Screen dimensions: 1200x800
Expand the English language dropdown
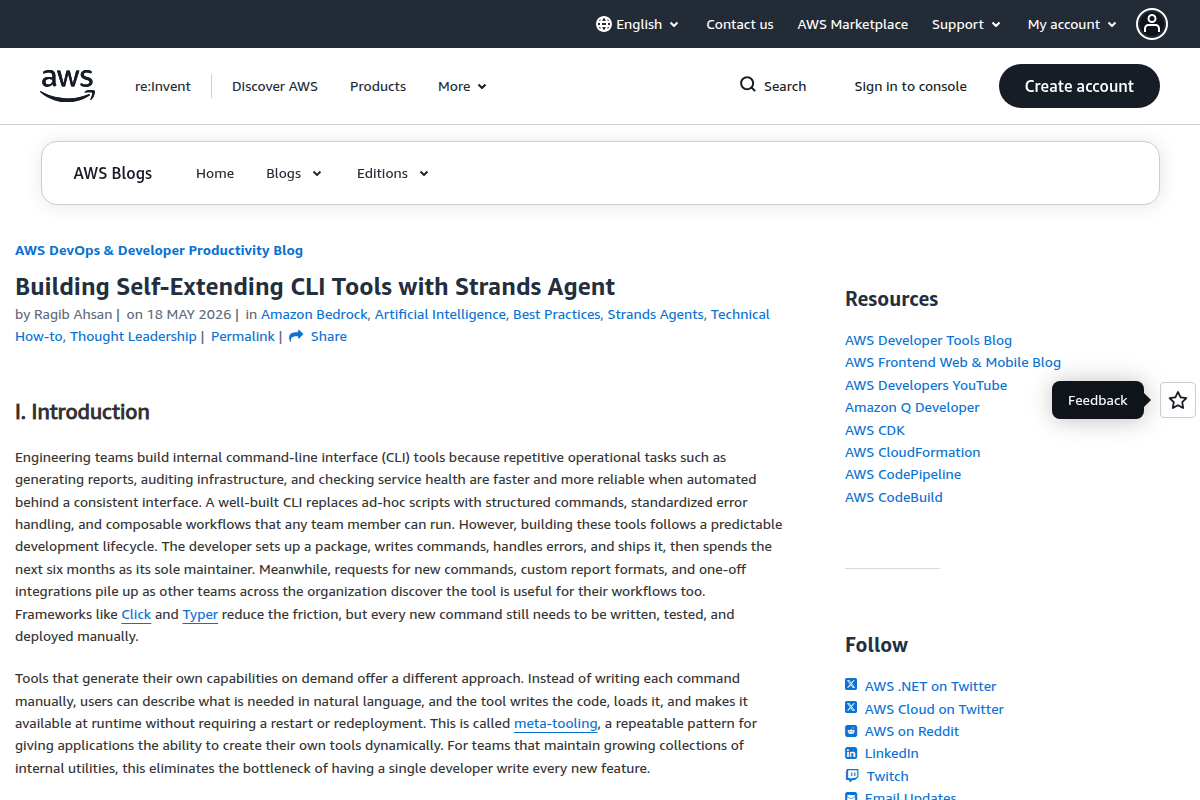(638, 24)
